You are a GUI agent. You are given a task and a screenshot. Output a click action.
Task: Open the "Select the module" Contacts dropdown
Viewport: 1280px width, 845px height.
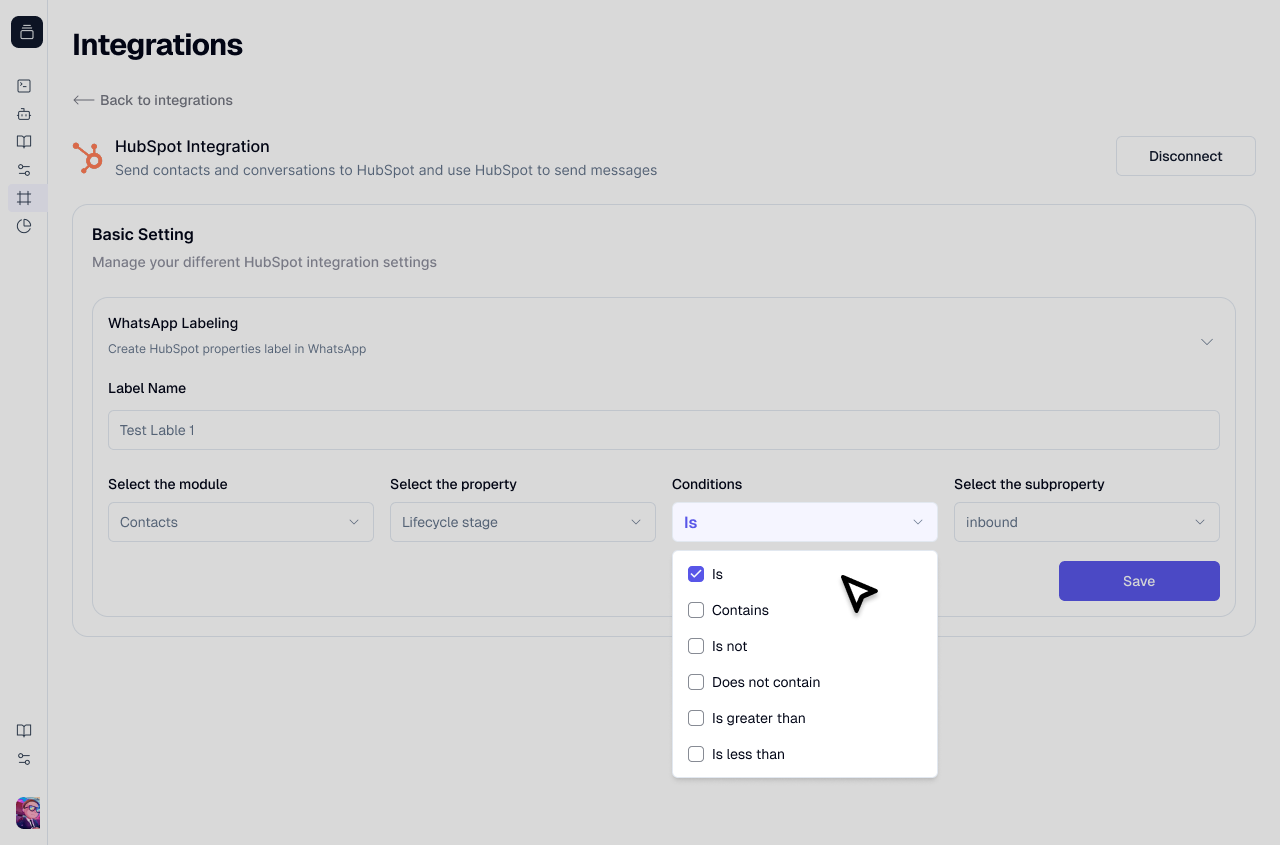pos(240,522)
